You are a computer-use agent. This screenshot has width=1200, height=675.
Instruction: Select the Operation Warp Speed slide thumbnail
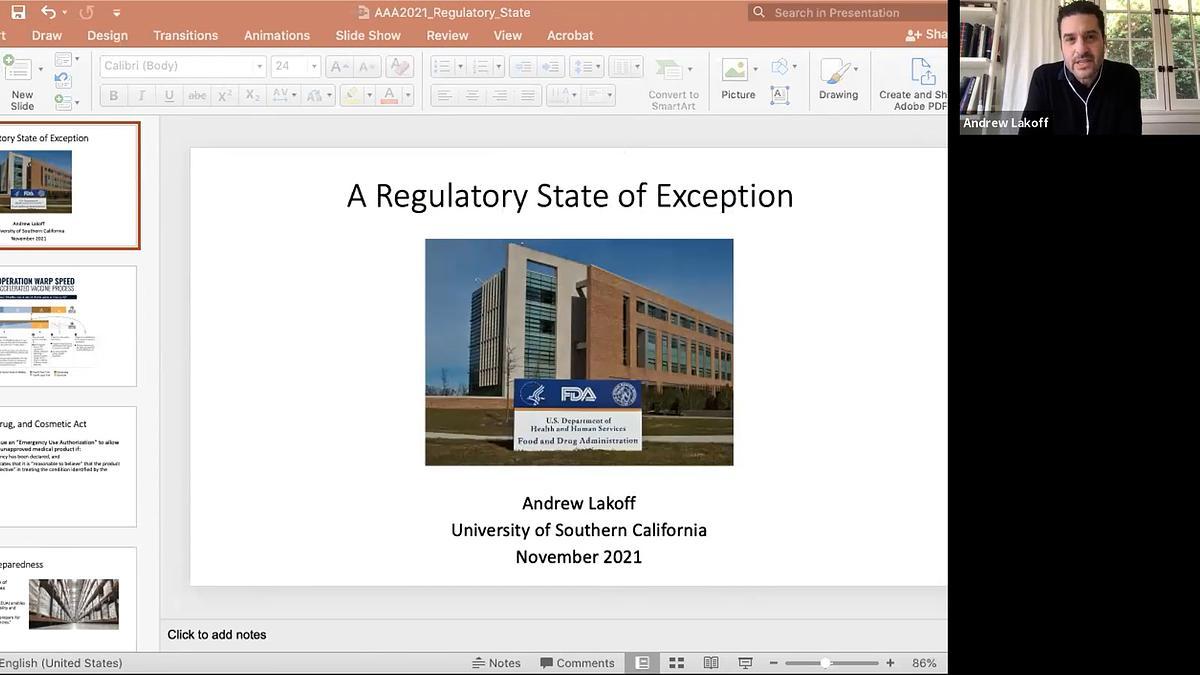tap(67, 326)
